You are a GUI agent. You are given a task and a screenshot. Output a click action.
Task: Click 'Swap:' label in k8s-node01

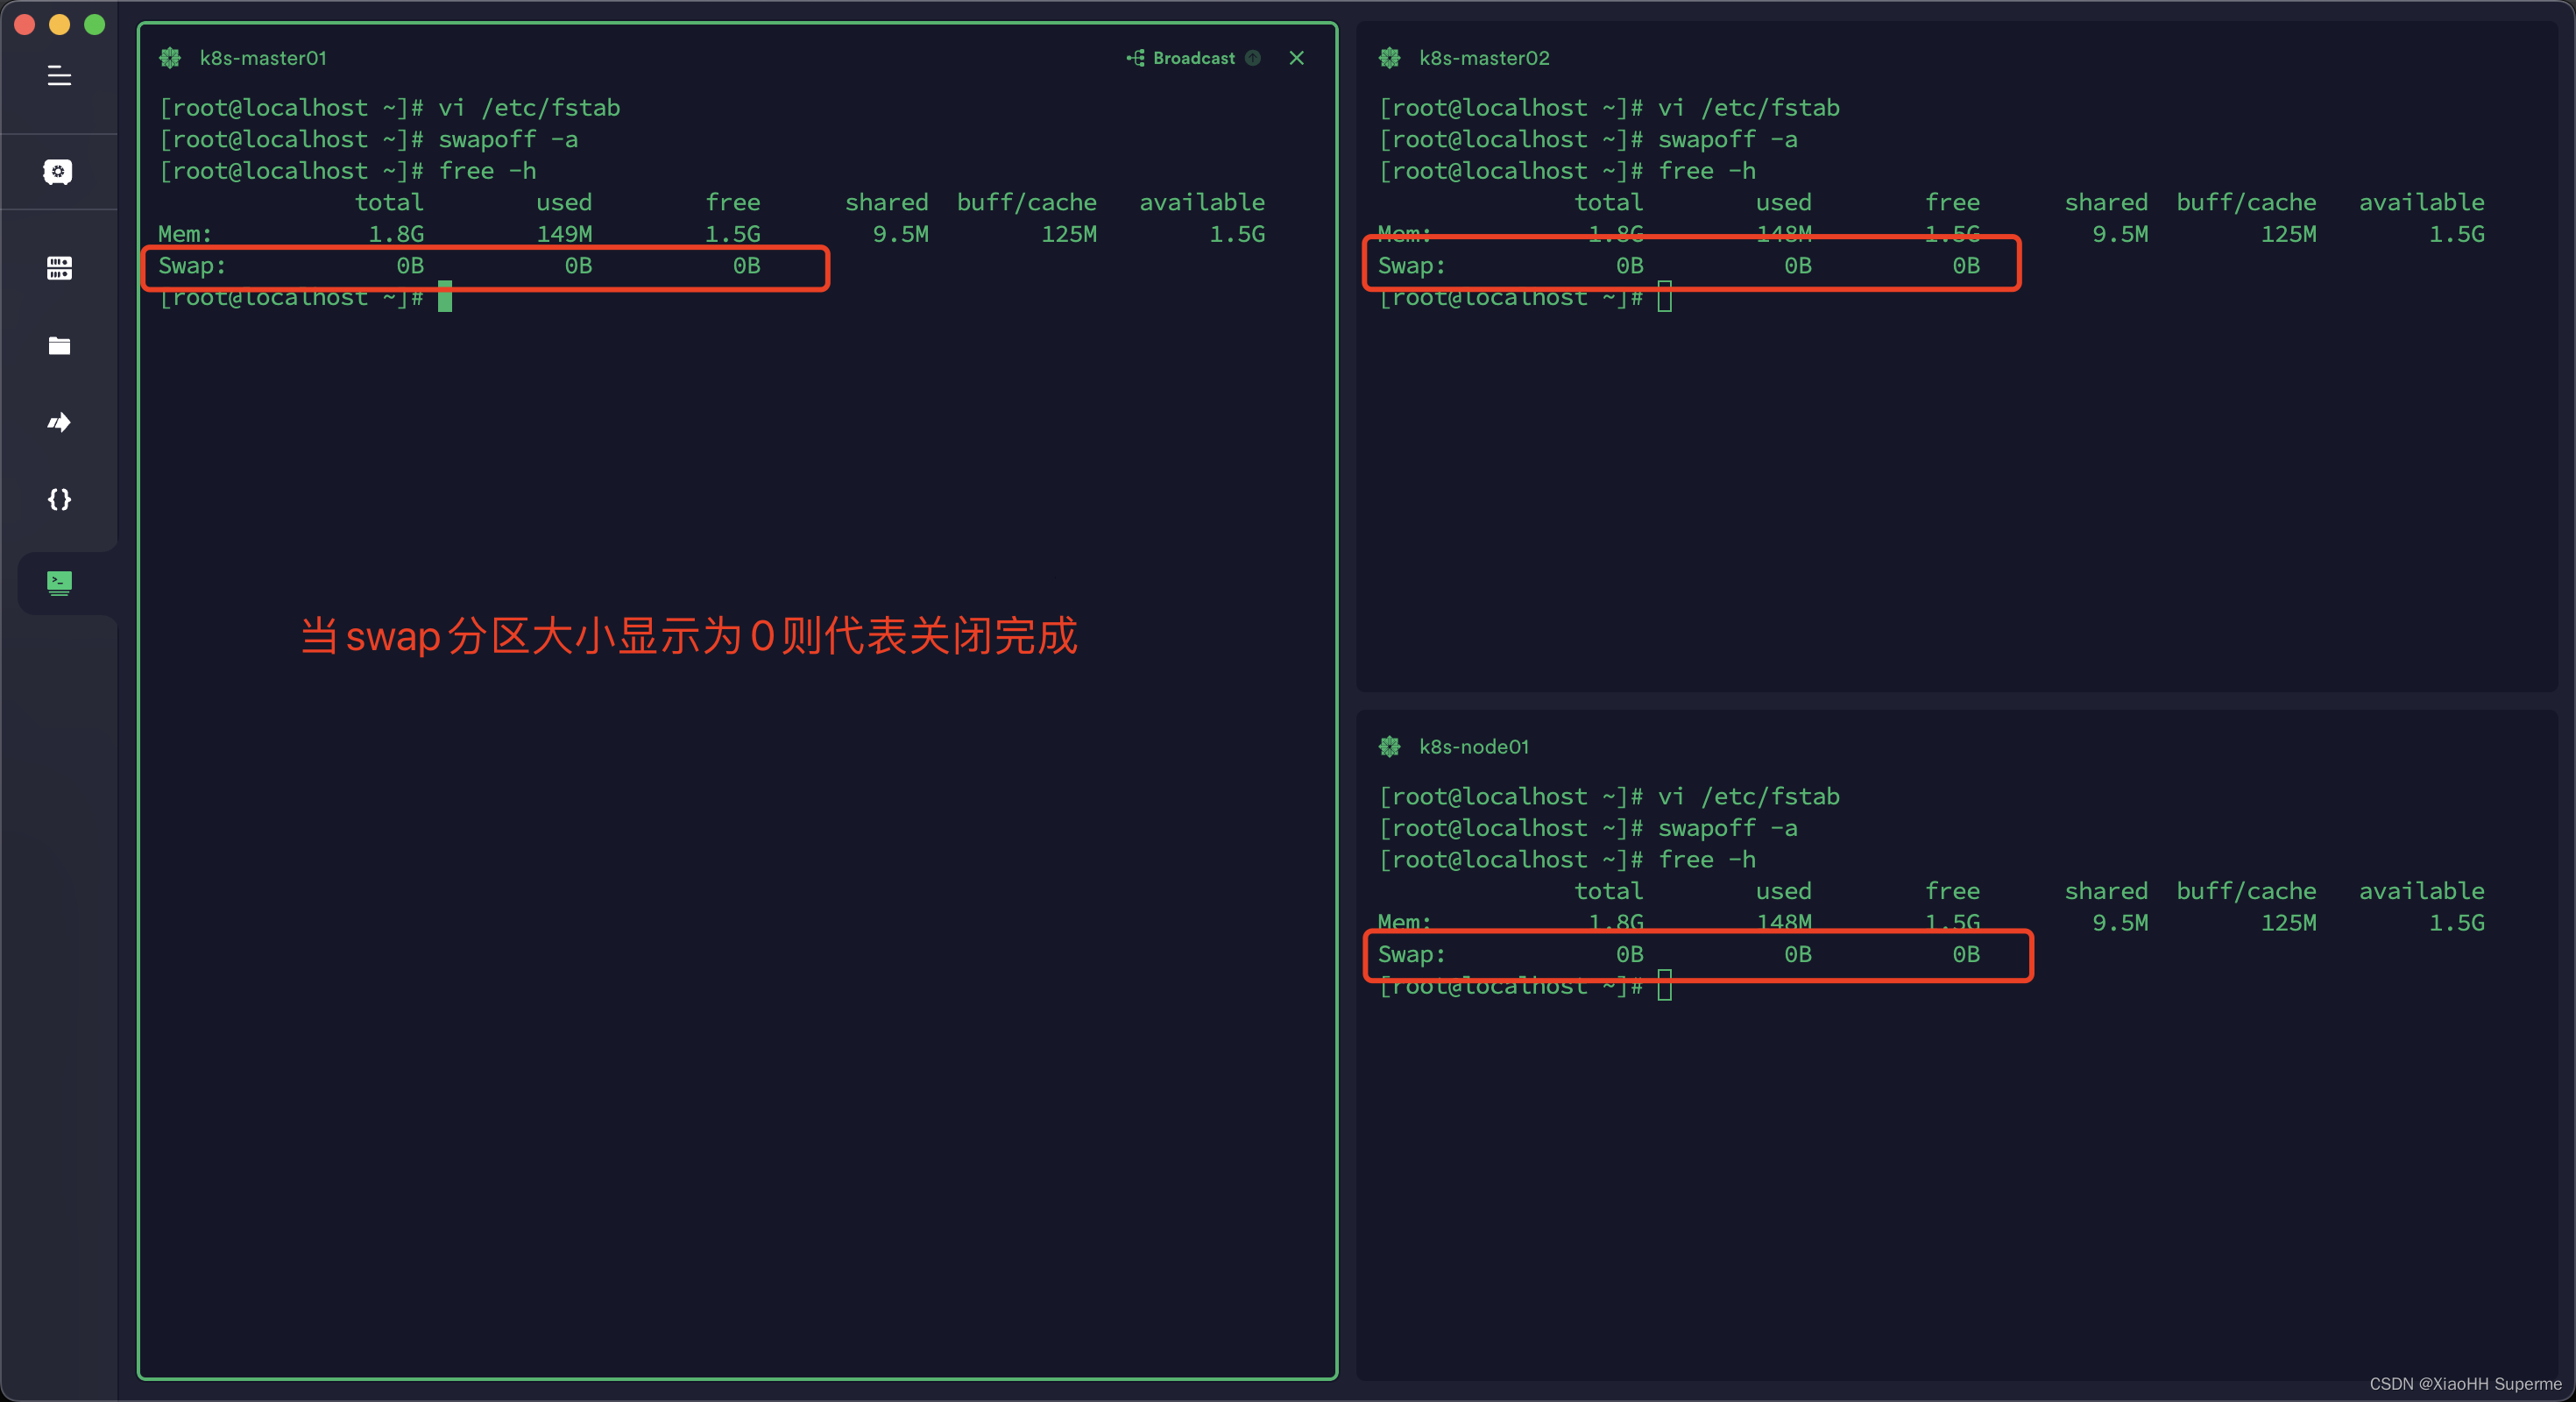click(x=1412, y=955)
